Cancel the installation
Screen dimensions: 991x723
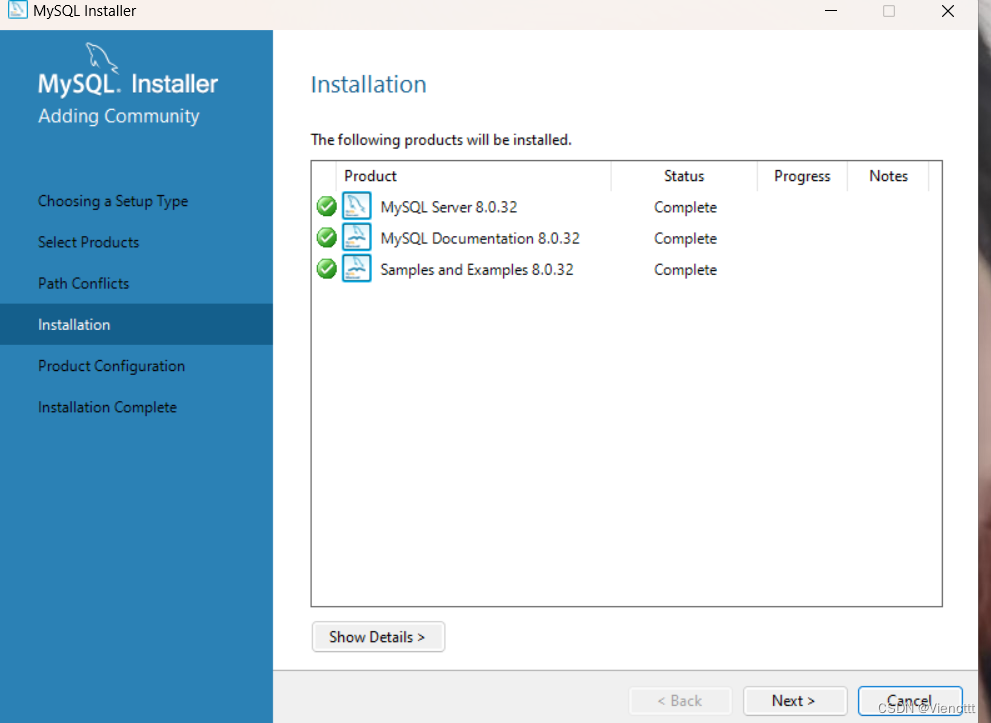coord(910,701)
